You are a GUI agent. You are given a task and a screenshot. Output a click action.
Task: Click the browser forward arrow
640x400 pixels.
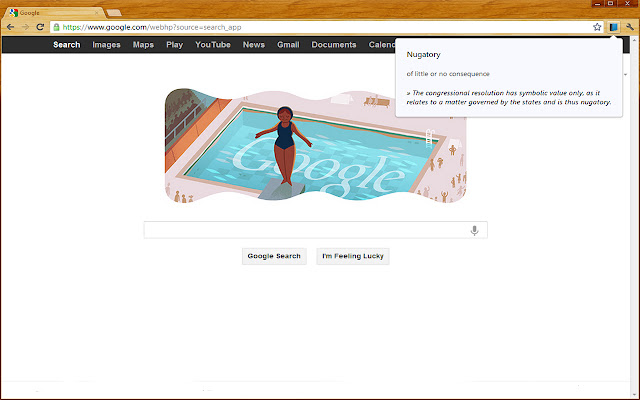(25, 27)
